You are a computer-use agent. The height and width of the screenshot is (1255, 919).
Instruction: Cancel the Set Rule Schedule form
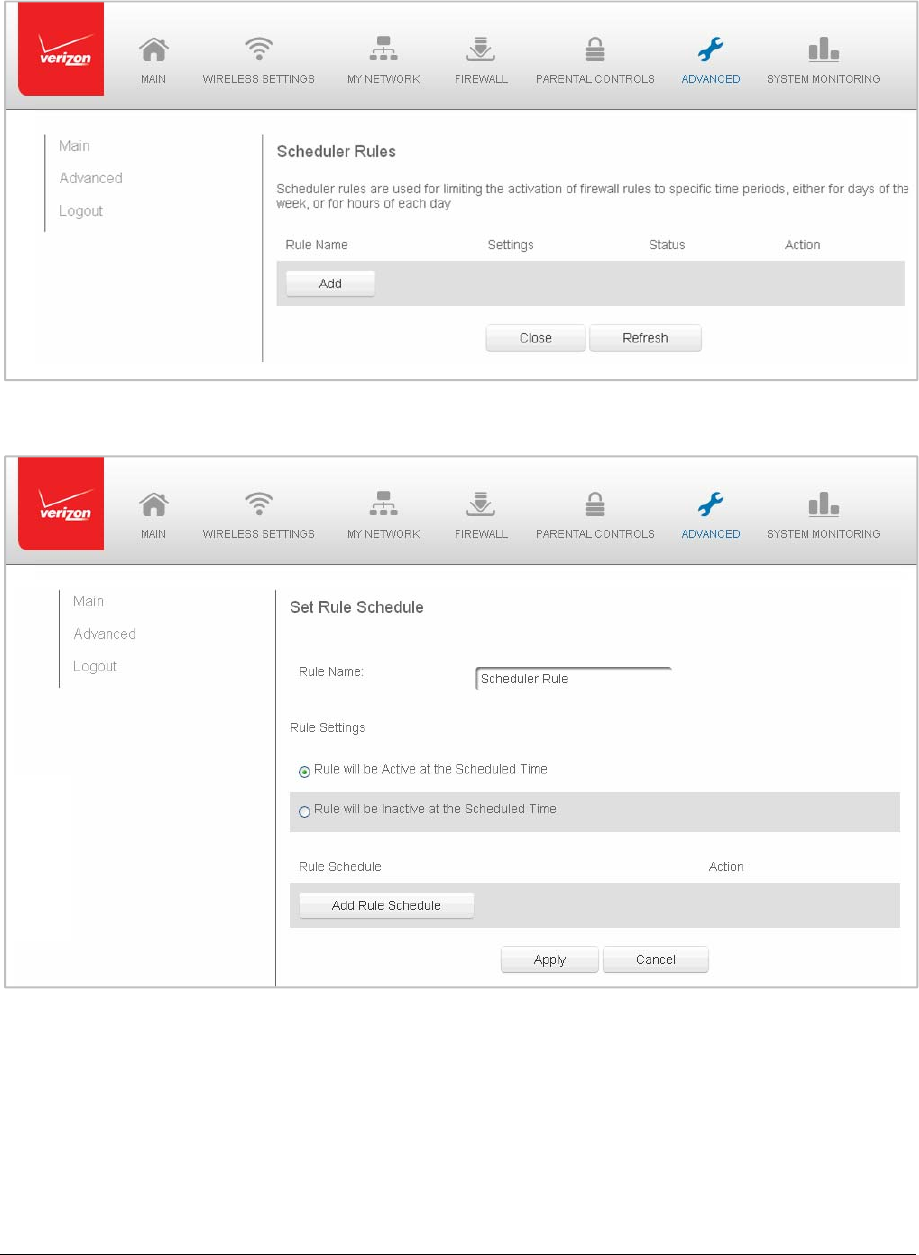(x=655, y=960)
